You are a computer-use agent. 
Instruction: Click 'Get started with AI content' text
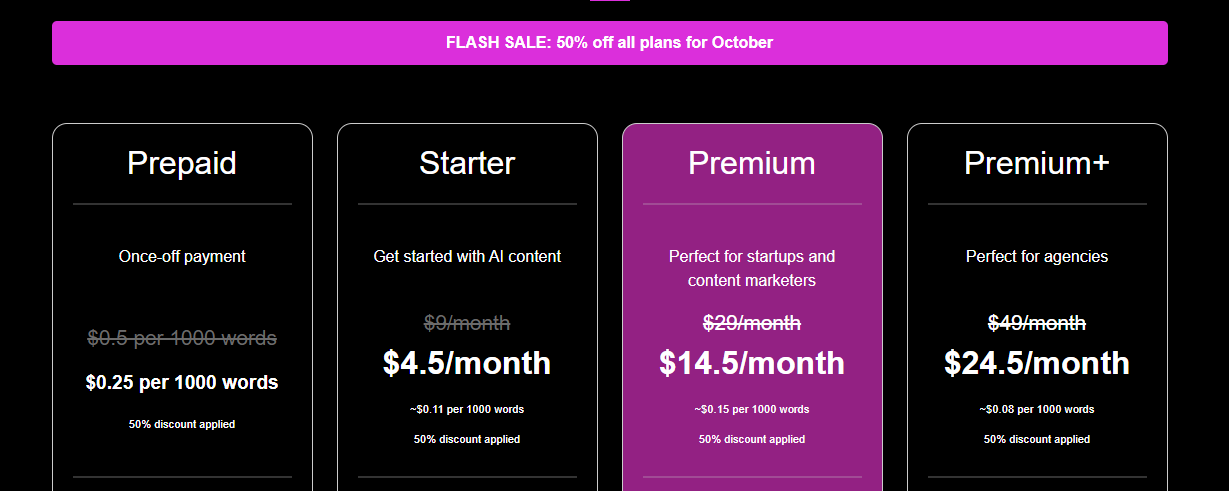[x=467, y=256]
